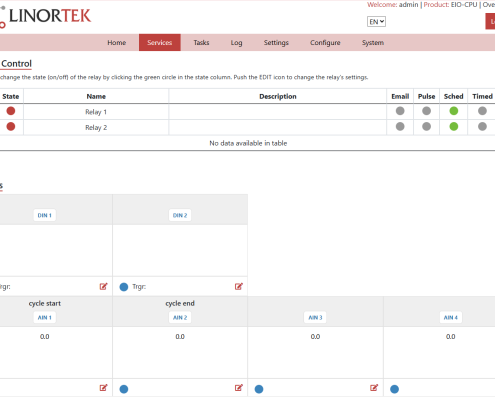Go to the Home page tab
Image resolution: width=495 pixels, height=400 pixels.
point(117,43)
